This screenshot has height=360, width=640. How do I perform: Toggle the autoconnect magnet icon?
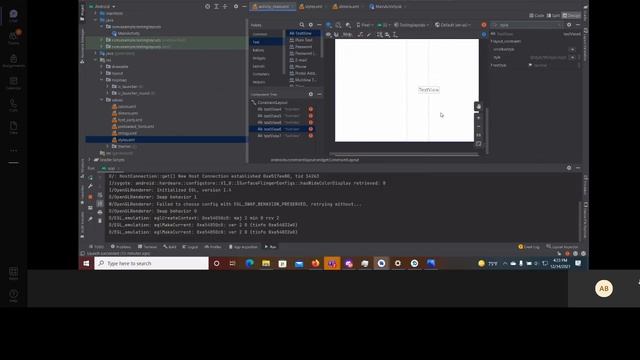pos(336,35)
